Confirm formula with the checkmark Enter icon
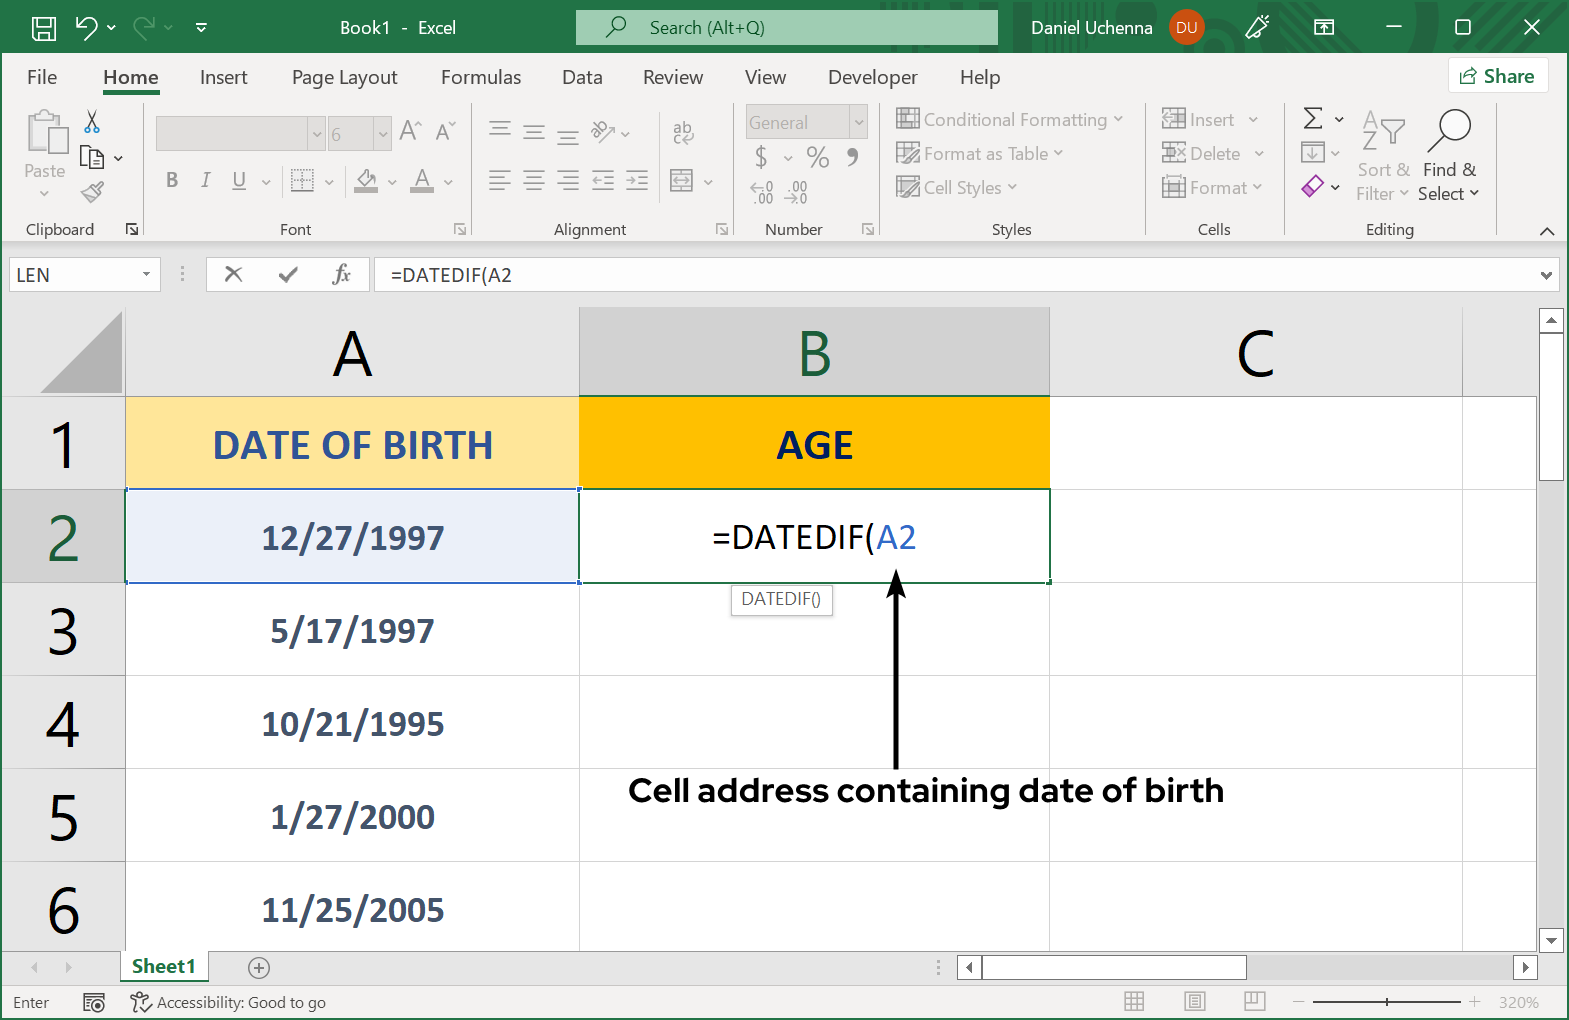This screenshot has height=1020, width=1569. [x=288, y=274]
